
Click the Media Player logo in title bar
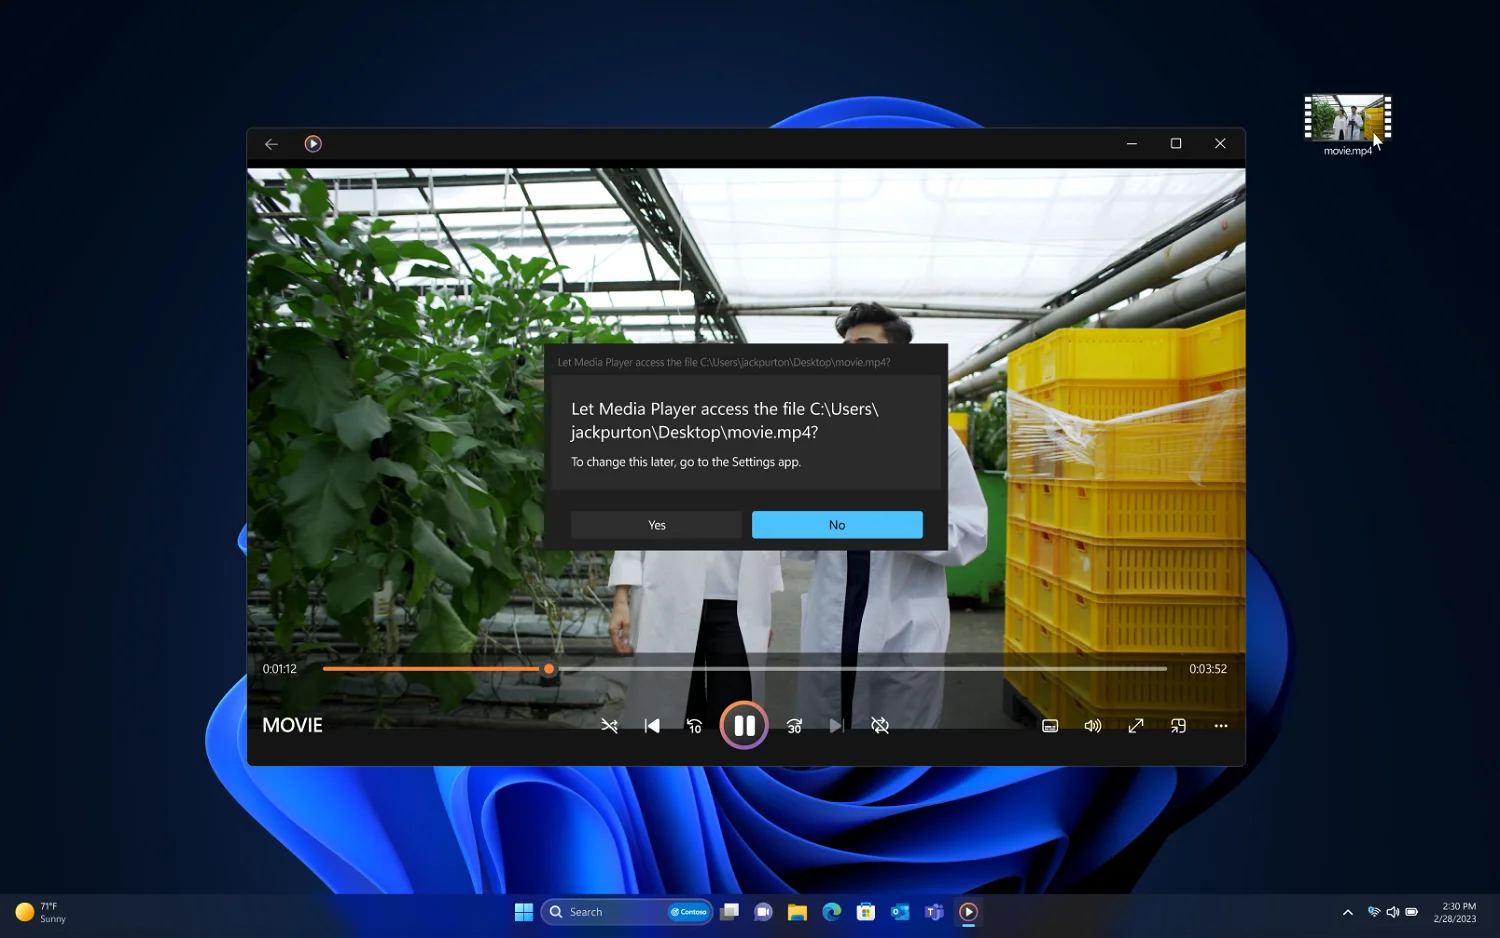pyautogui.click(x=313, y=144)
